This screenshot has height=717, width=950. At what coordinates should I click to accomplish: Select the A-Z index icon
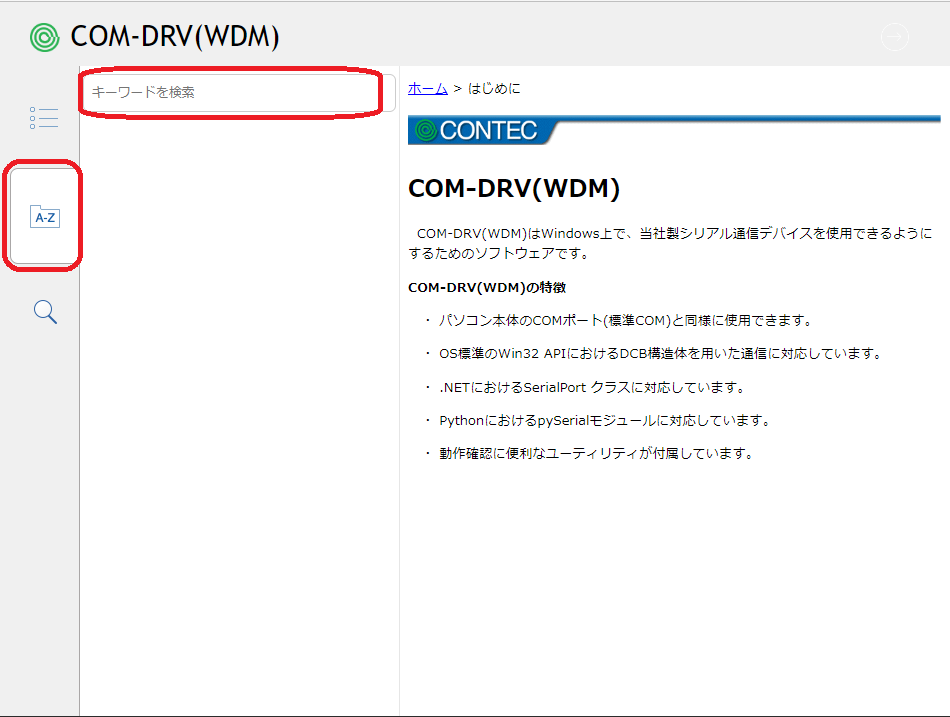(45, 216)
